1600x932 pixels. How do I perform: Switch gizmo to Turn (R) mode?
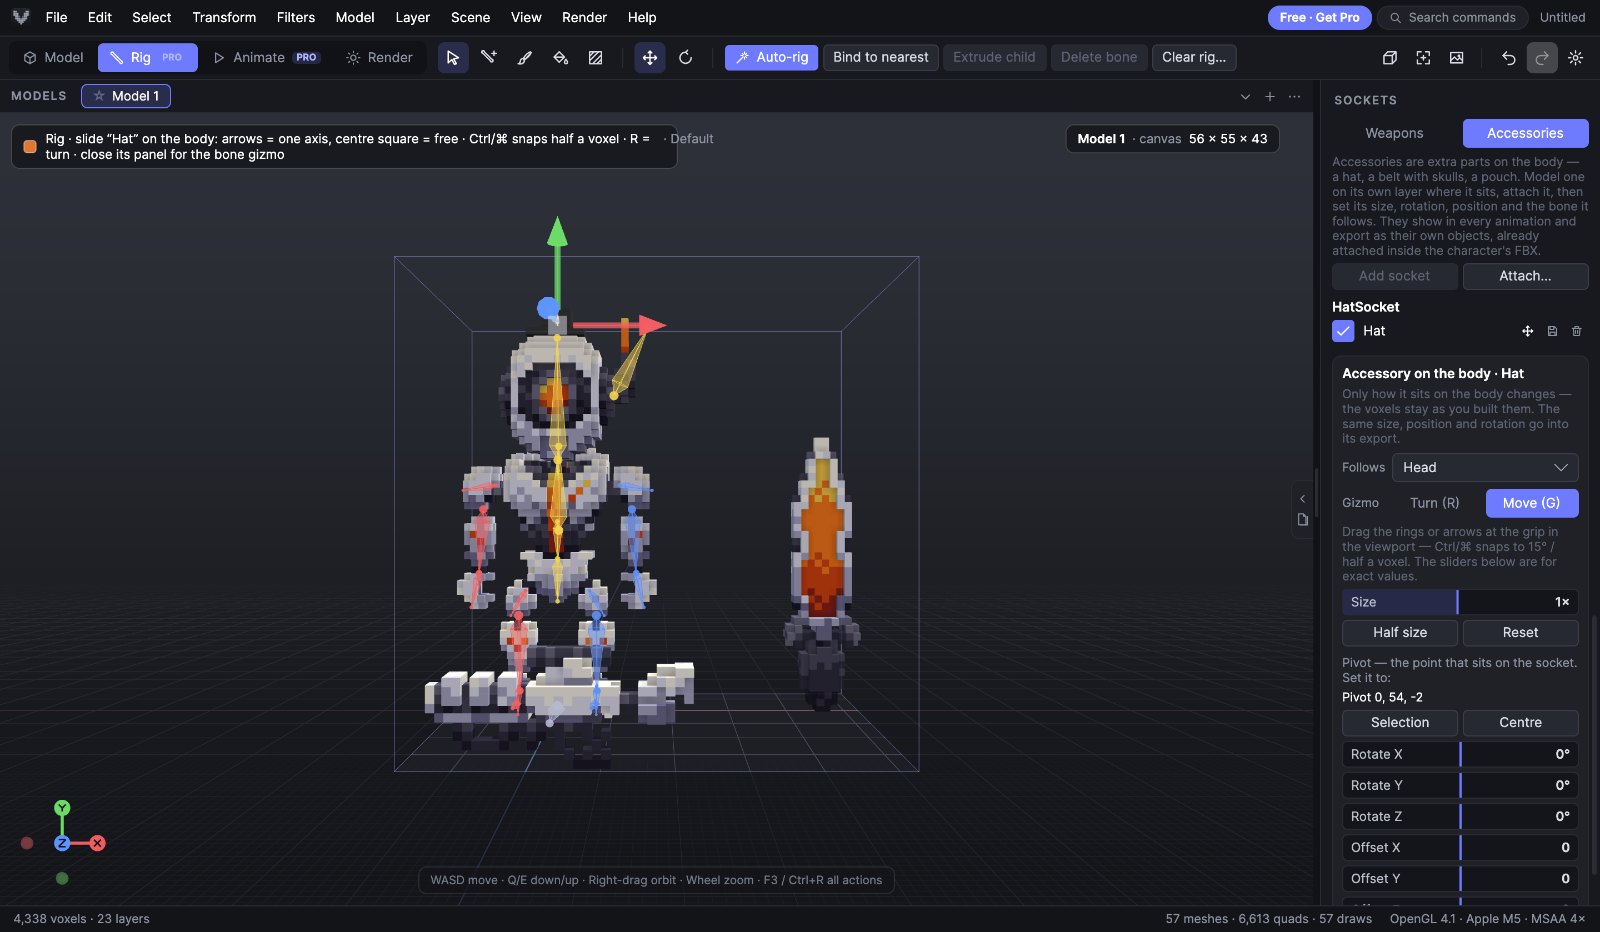tap(1435, 503)
